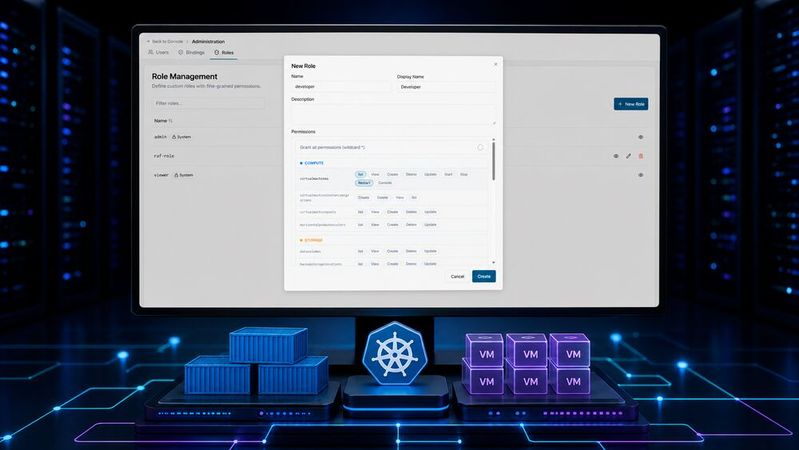Viewport: 799px width, 450px height.
Task: Click the System lock badge on admin
Action: pos(181,137)
